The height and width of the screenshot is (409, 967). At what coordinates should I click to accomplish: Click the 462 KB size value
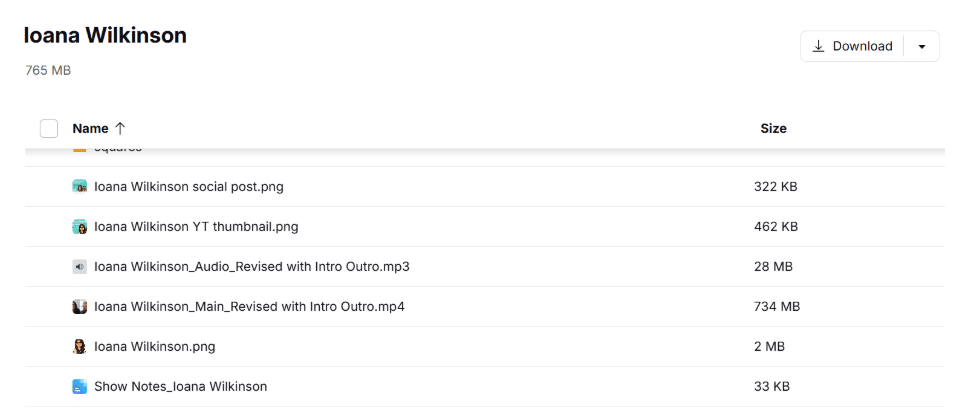pos(776,226)
